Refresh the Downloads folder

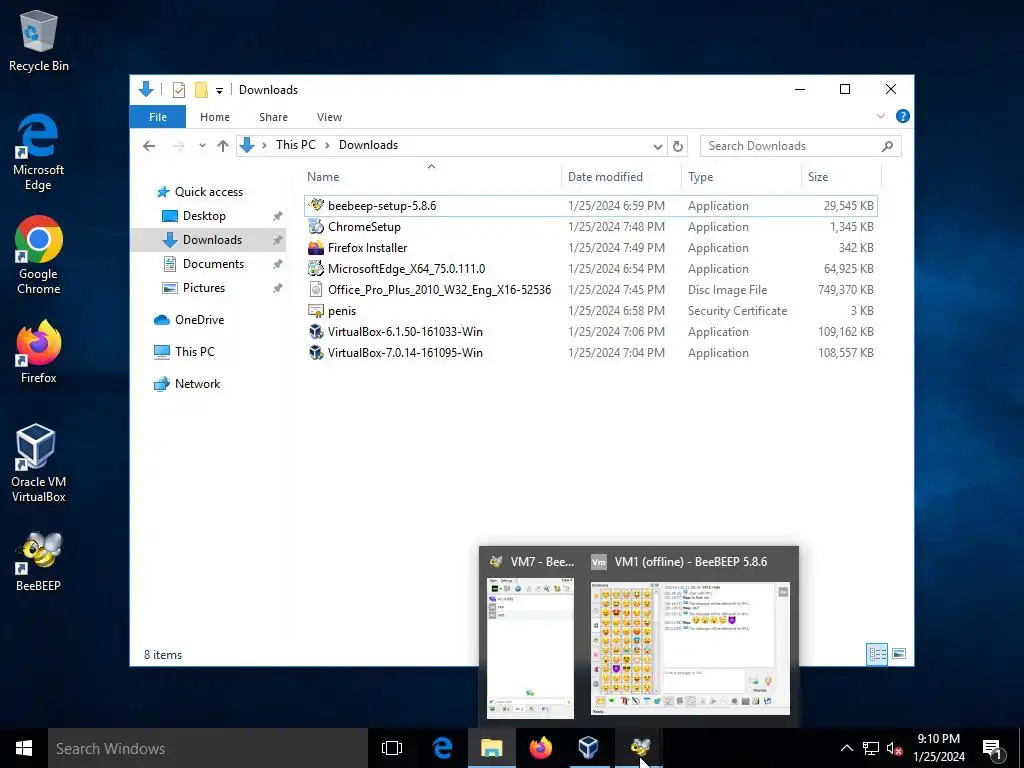tap(678, 146)
